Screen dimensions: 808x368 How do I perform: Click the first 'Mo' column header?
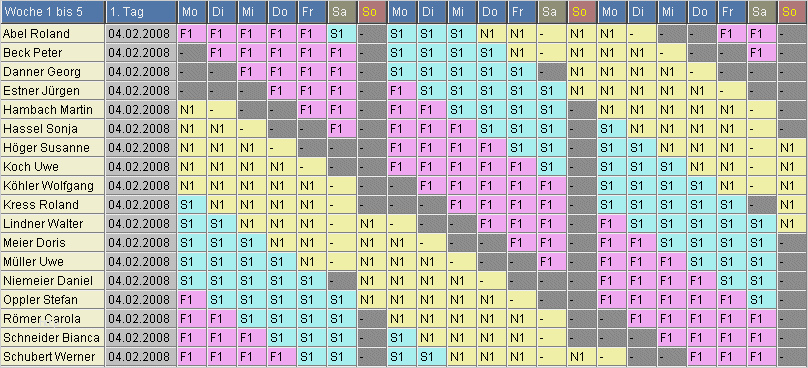192,12
